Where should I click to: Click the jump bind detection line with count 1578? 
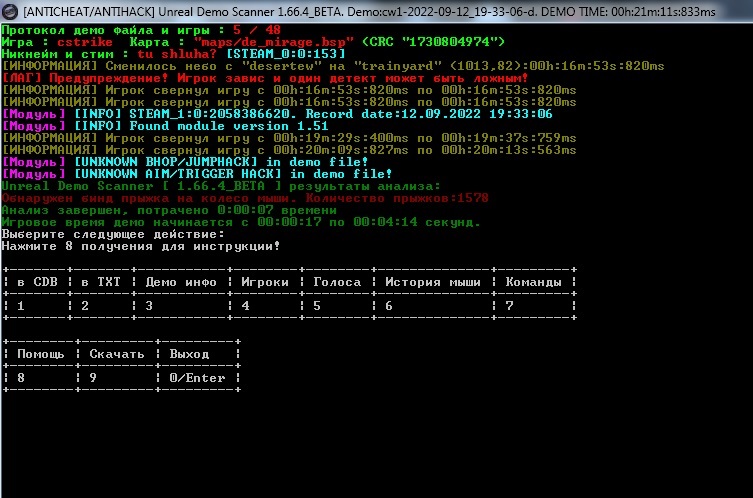point(245,198)
